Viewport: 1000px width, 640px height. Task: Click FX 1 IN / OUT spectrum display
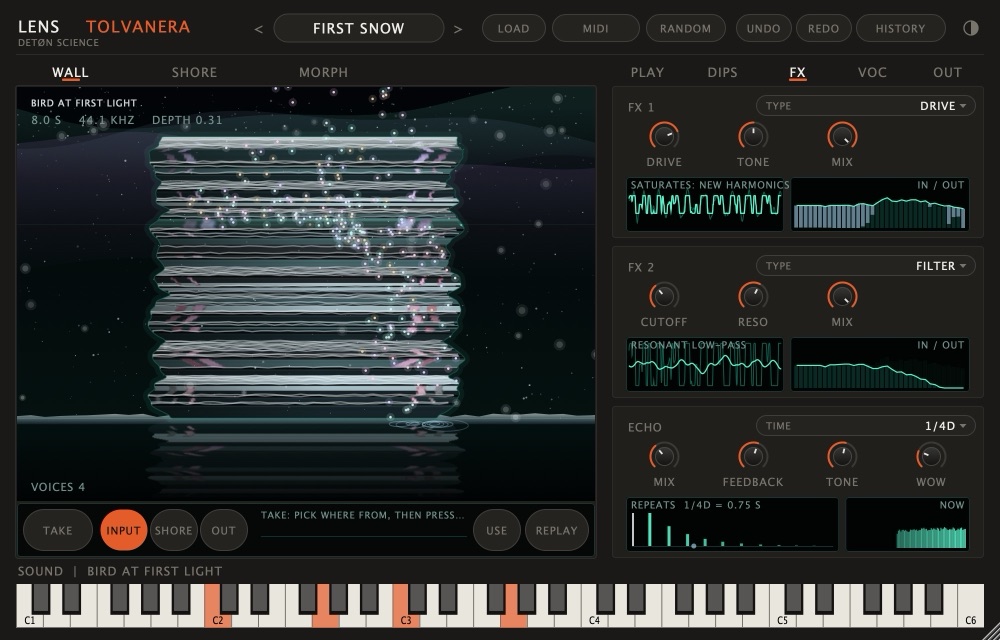pyautogui.click(x=880, y=204)
